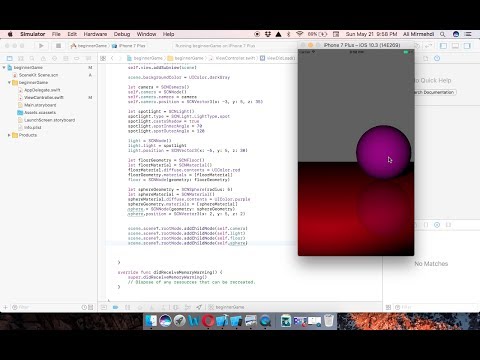Open Opera browser from the Dock

[208, 321]
